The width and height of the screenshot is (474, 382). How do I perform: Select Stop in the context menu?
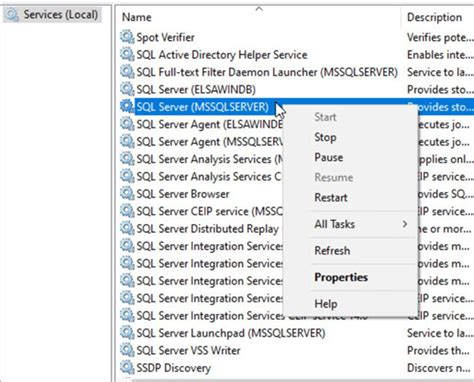pos(325,137)
